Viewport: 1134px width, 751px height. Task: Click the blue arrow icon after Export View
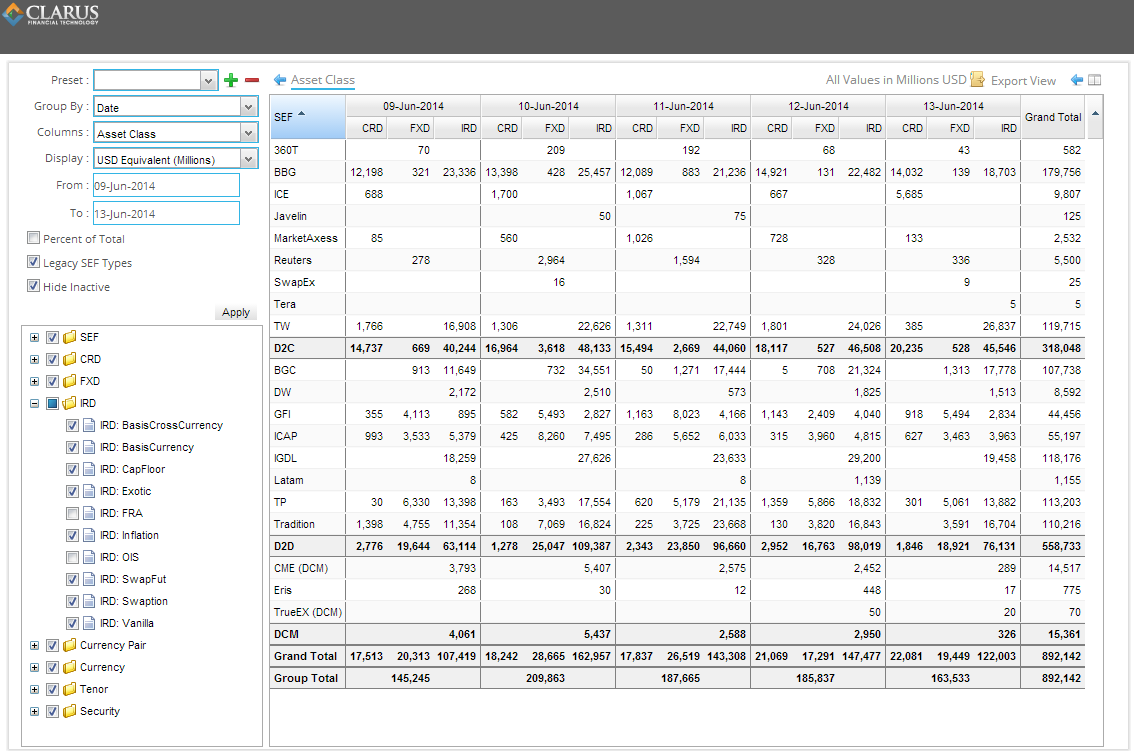(1077, 80)
